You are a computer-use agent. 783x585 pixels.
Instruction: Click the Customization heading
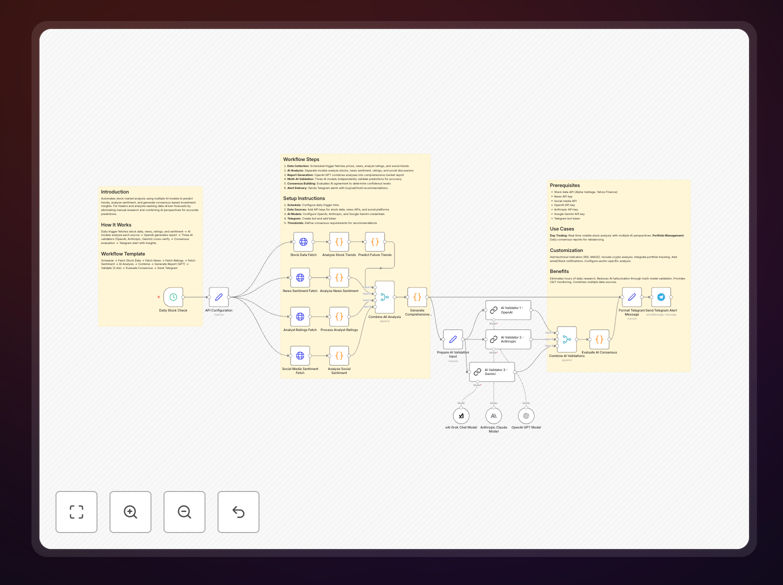(566, 250)
